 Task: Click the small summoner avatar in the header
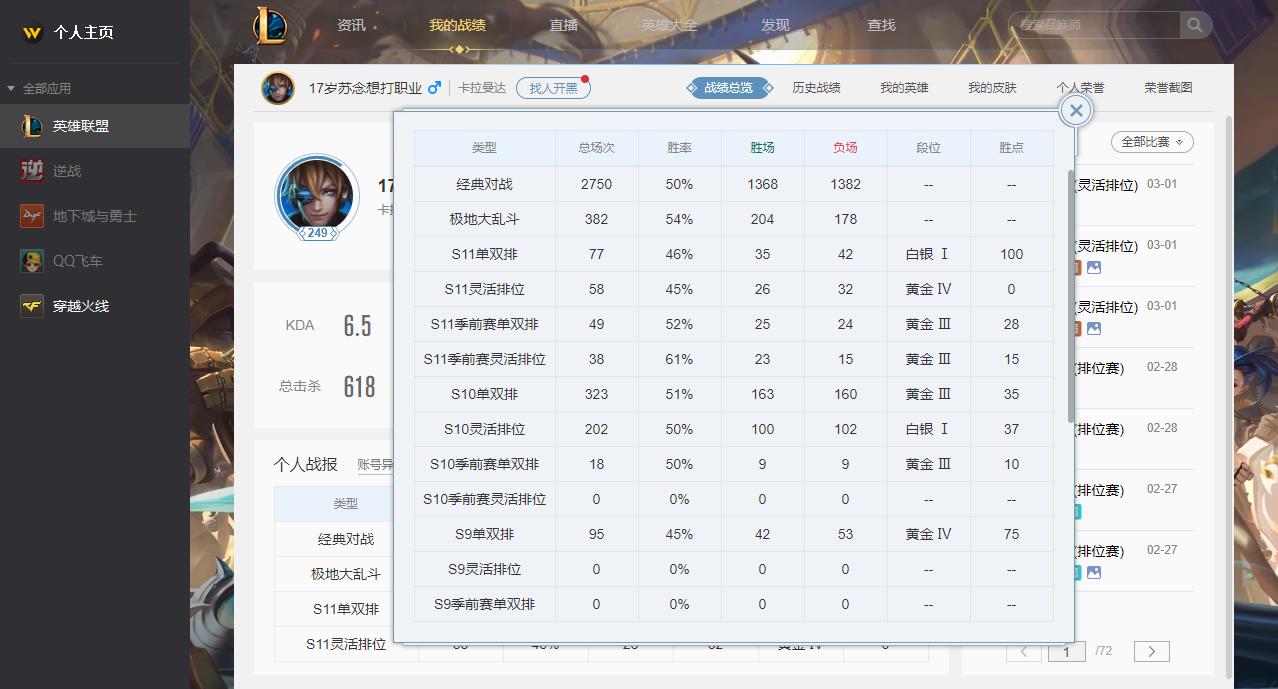pyautogui.click(x=277, y=88)
